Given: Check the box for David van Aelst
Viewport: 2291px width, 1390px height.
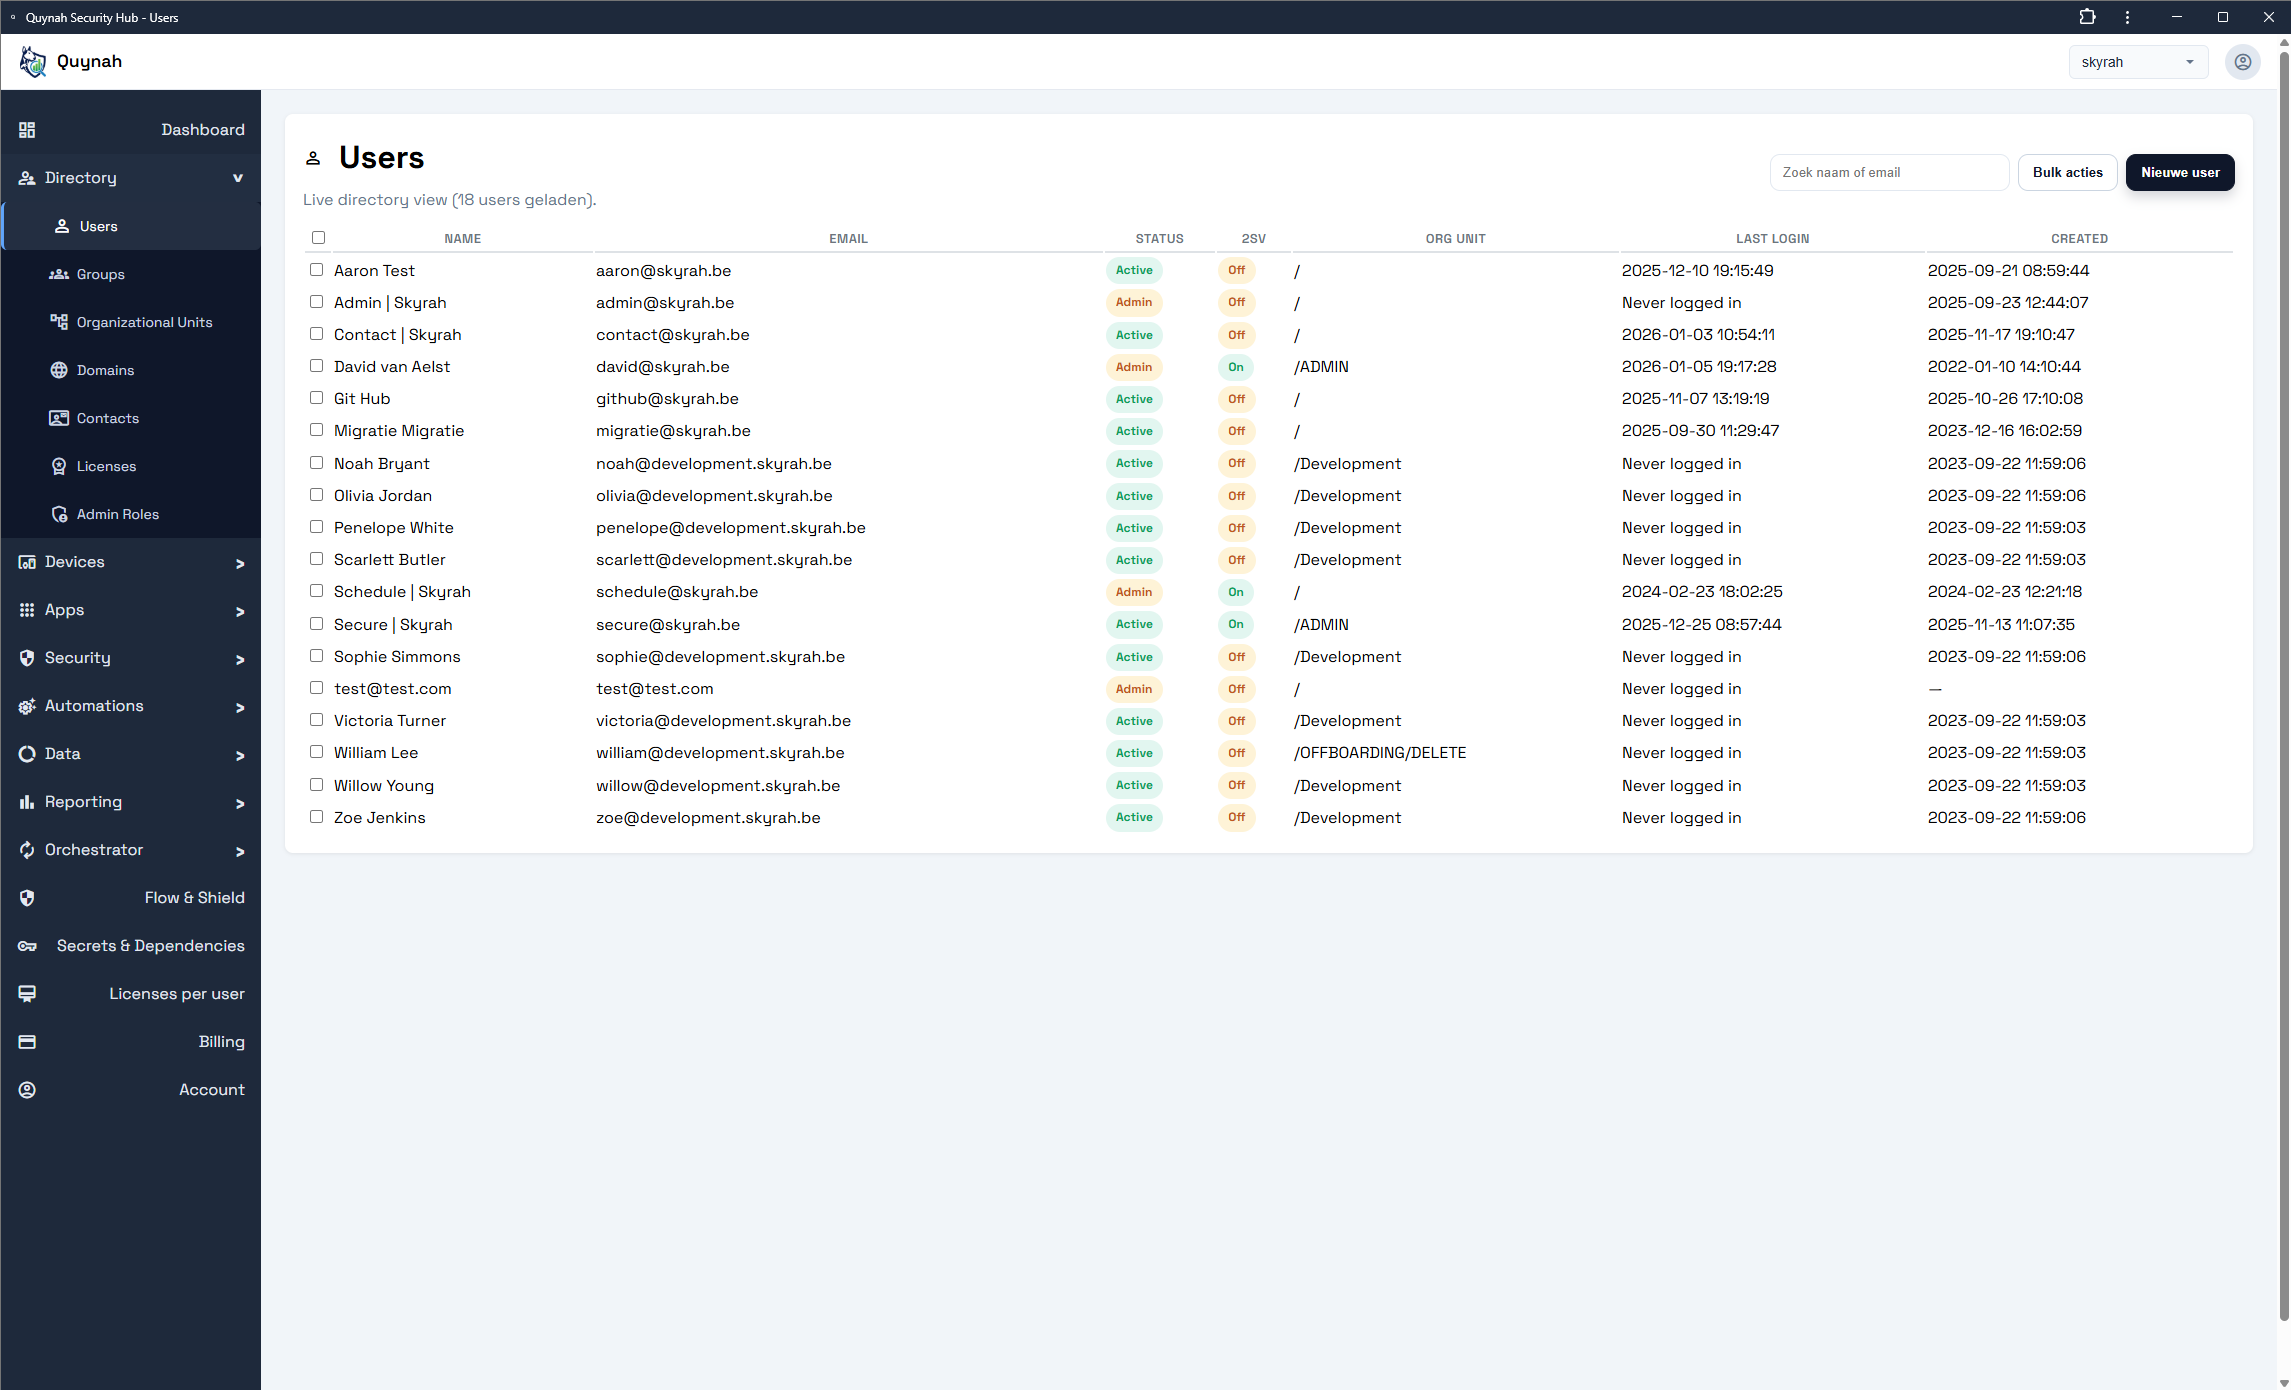Looking at the screenshot, I should [x=316, y=366].
